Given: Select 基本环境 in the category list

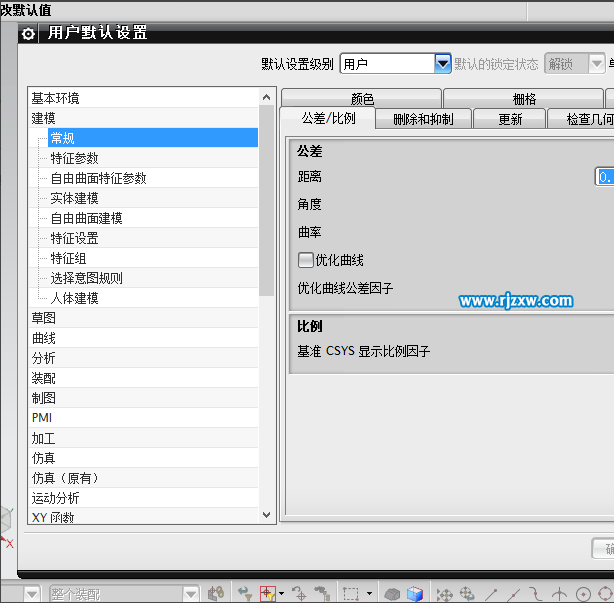Looking at the screenshot, I should tap(143, 98).
